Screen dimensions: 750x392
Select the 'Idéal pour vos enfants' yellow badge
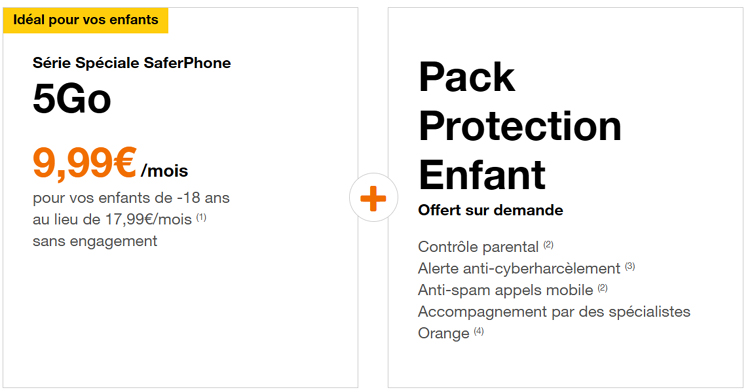pyautogui.click(x=86, y=20)
